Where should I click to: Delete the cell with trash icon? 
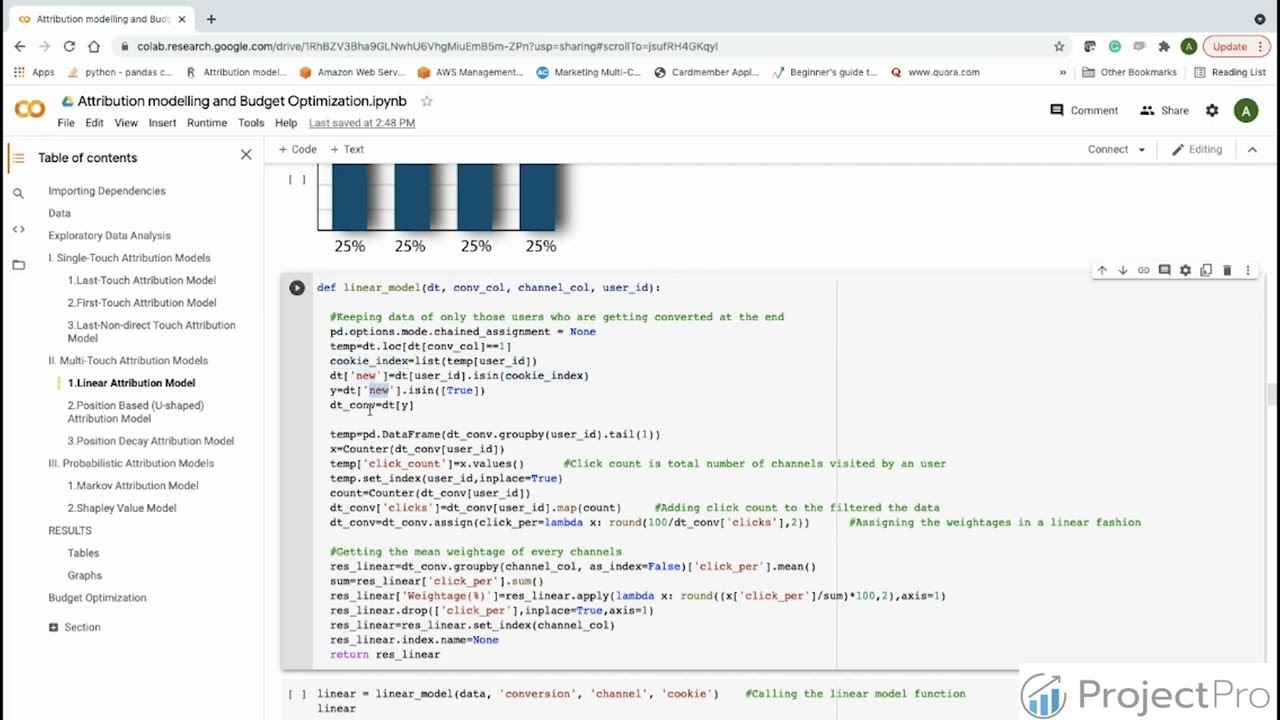click(1227, 270)
